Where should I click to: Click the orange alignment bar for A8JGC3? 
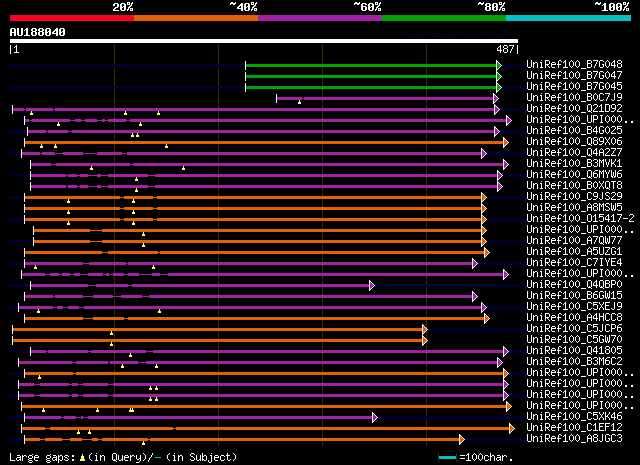point(242,440)
